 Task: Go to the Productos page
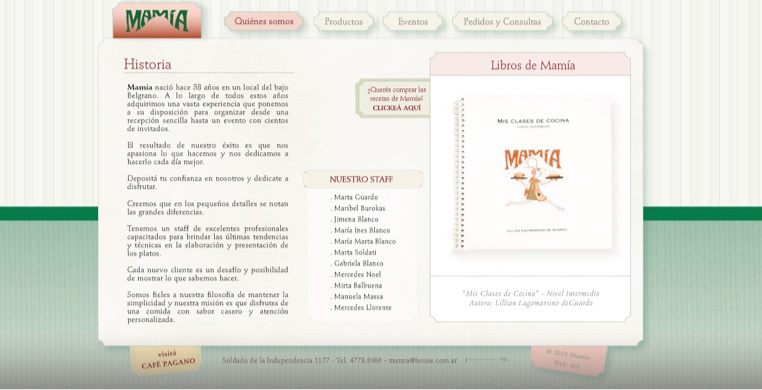[x=344, y=22]
